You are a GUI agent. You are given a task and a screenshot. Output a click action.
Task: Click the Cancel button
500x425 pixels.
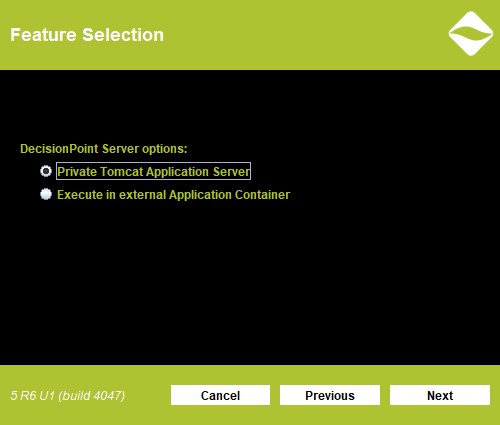point(220,395)
